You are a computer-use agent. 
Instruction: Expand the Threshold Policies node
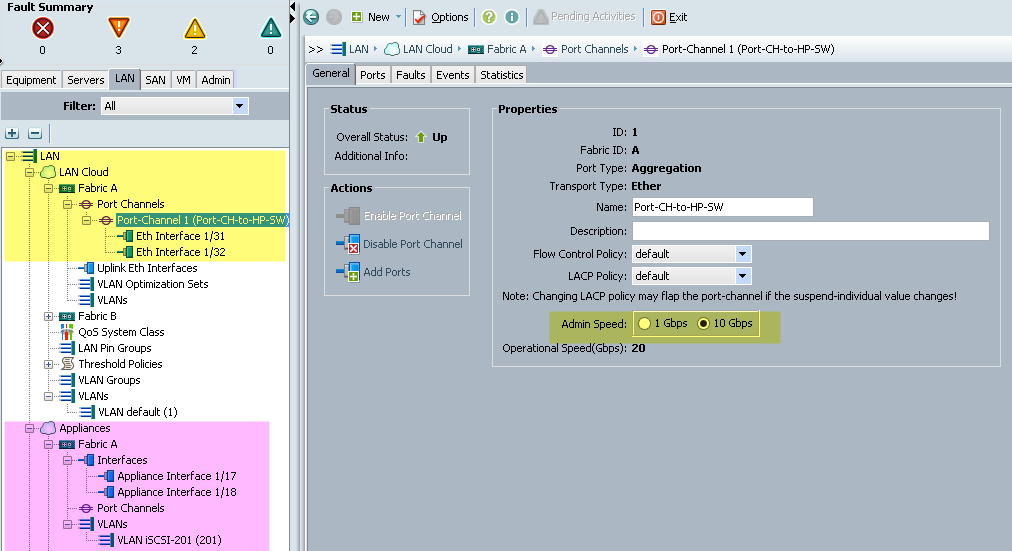tap(48, 364)
